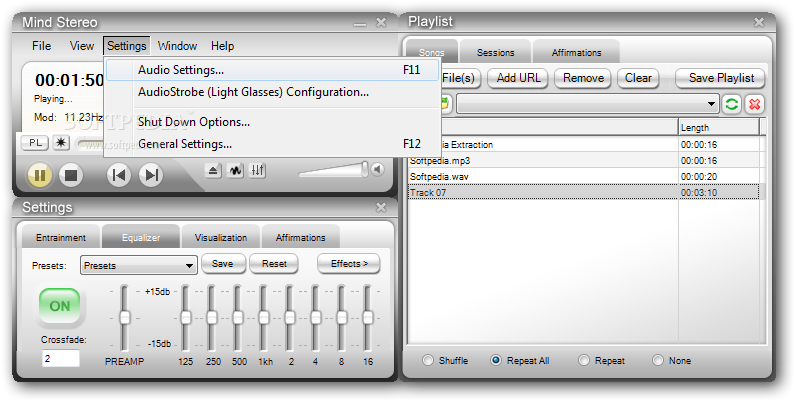Image resolution: width=796 pixels, height=402 pixels.
Task: Select Softpedia.mp3 in the playlist
Action: pyautogui.click(x=584, y=161)
